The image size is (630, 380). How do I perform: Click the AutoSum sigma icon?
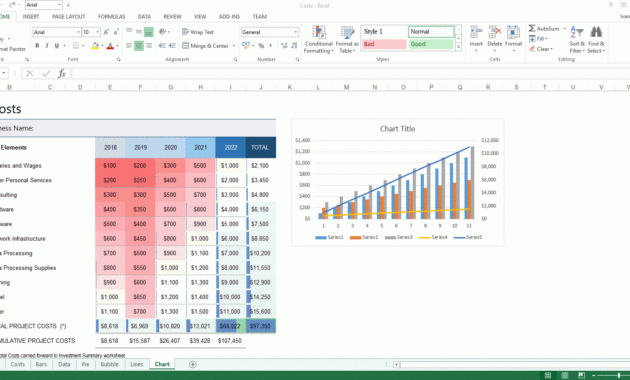tap(532, 29)
